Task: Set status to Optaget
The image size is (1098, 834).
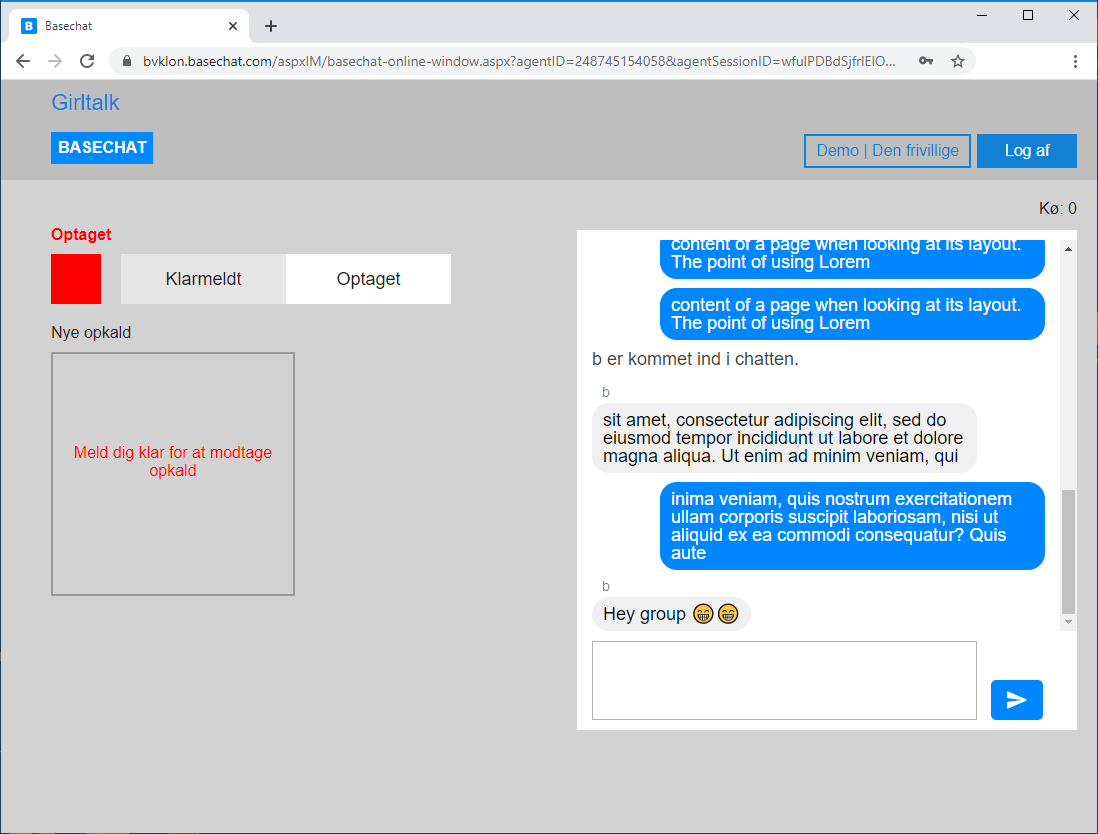Action: pos(368,279)
